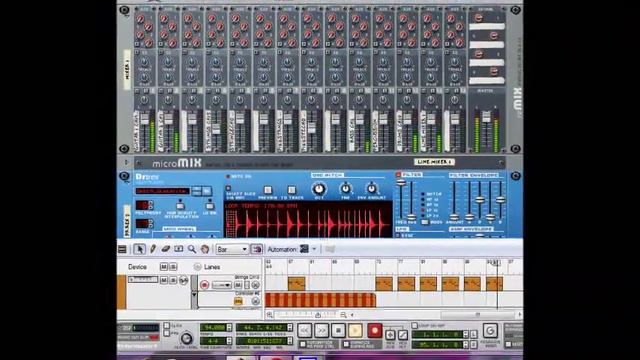Click the red Record transport button
The image size is (640, 360).
[374, 330]
